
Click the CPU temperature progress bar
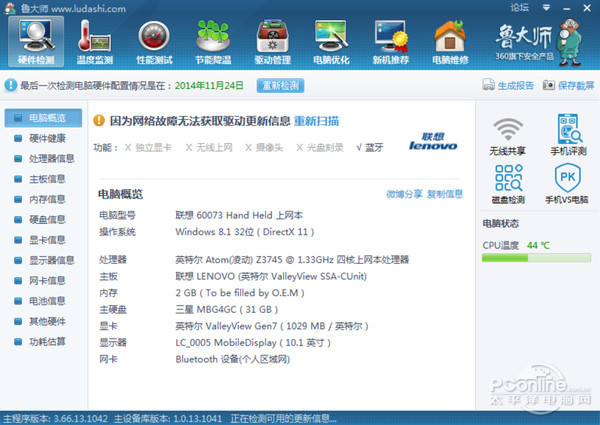pos(536,258)
